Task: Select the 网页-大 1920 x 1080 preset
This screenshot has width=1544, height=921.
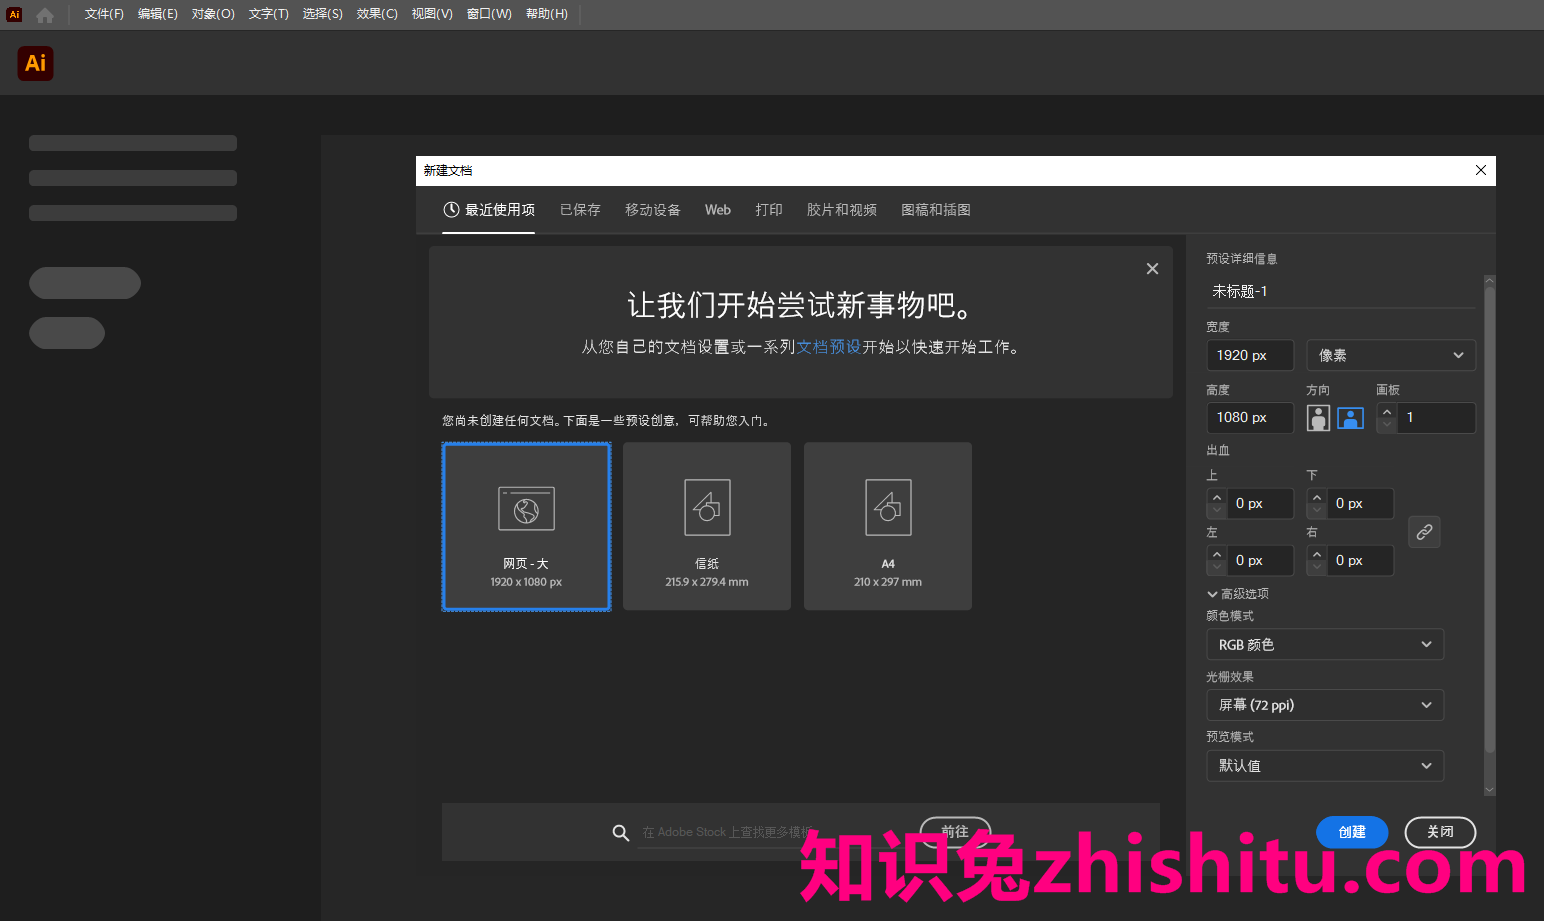Action: 526,526
